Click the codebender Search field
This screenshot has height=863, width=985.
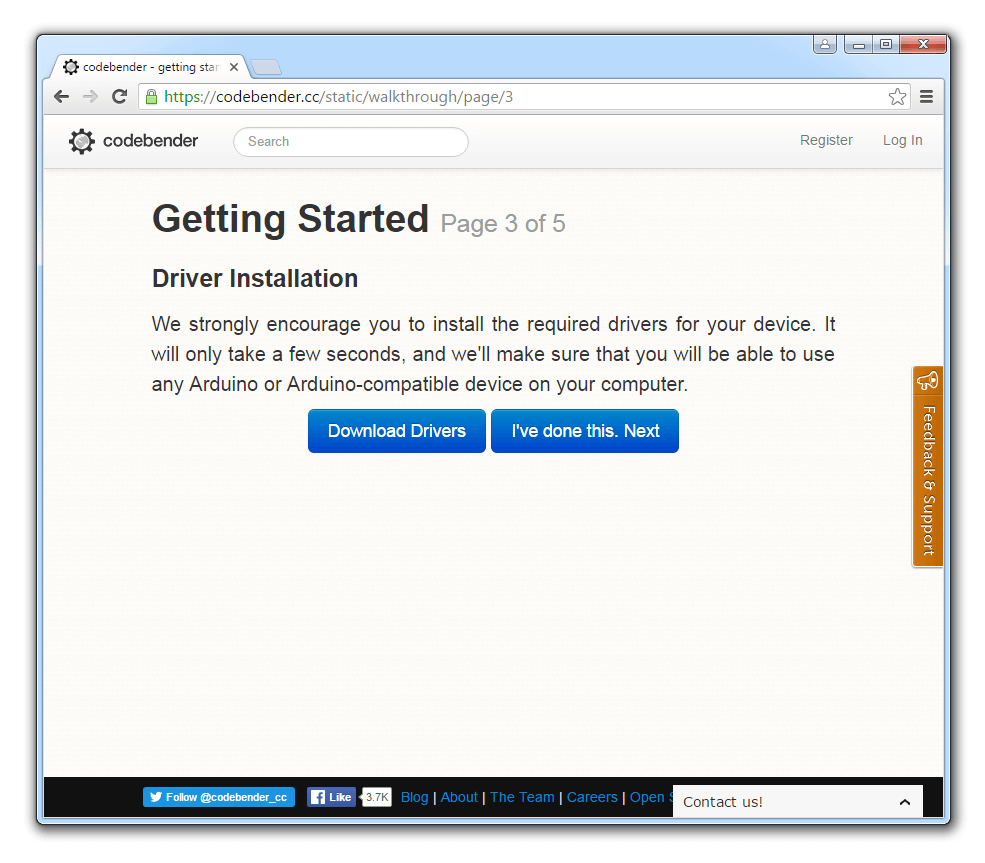point(350,142)
